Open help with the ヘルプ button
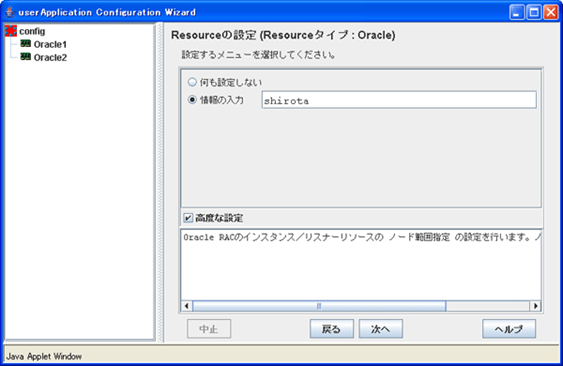The height and width of the screenshot is (366, 563). tap(509, 329)
